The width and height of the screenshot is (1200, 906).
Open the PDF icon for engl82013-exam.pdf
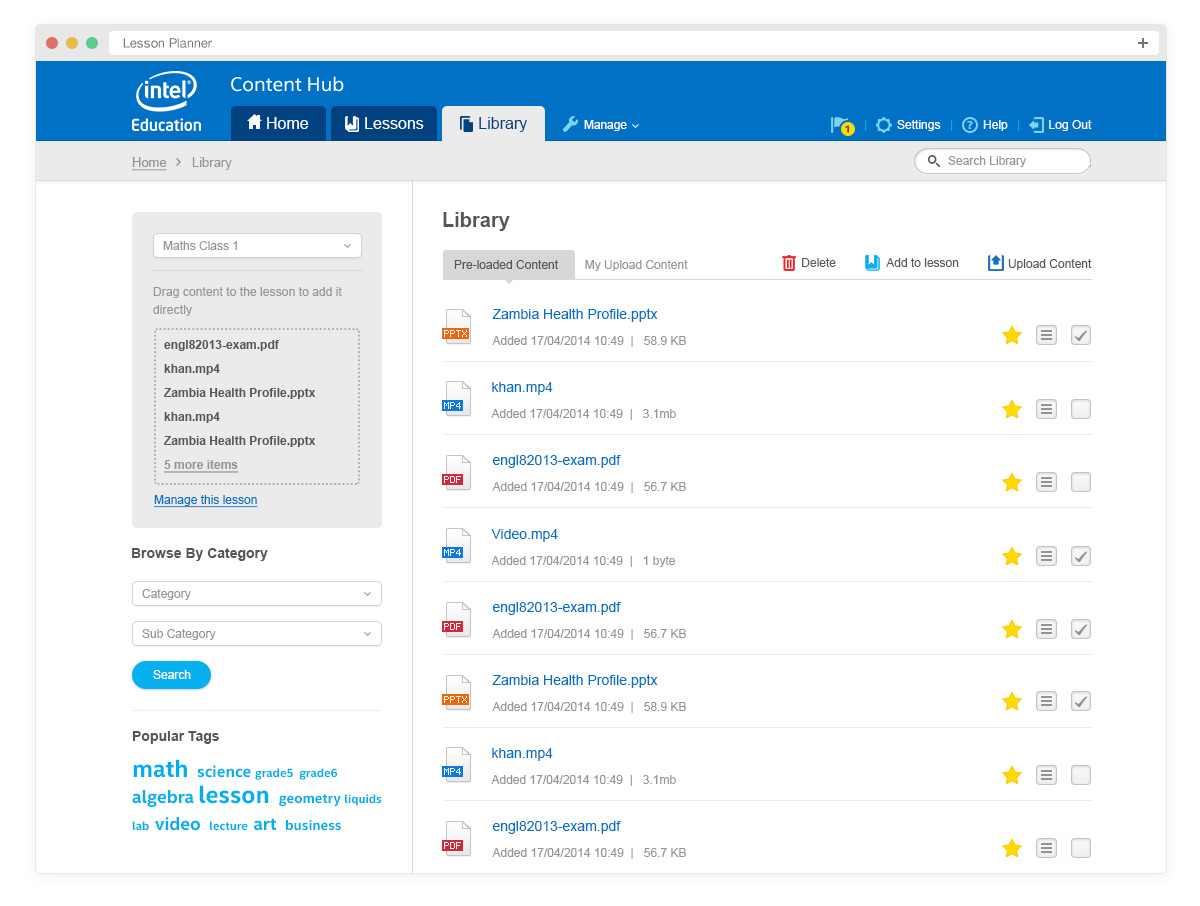coord(456,473)
